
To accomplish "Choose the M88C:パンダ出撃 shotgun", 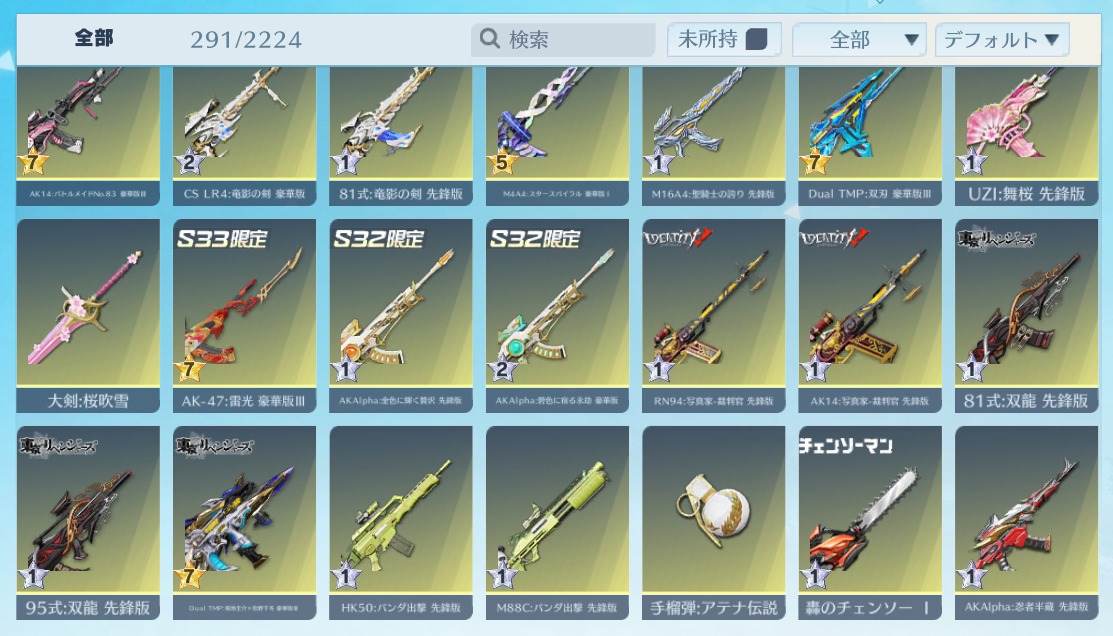I will coord(557,523).
